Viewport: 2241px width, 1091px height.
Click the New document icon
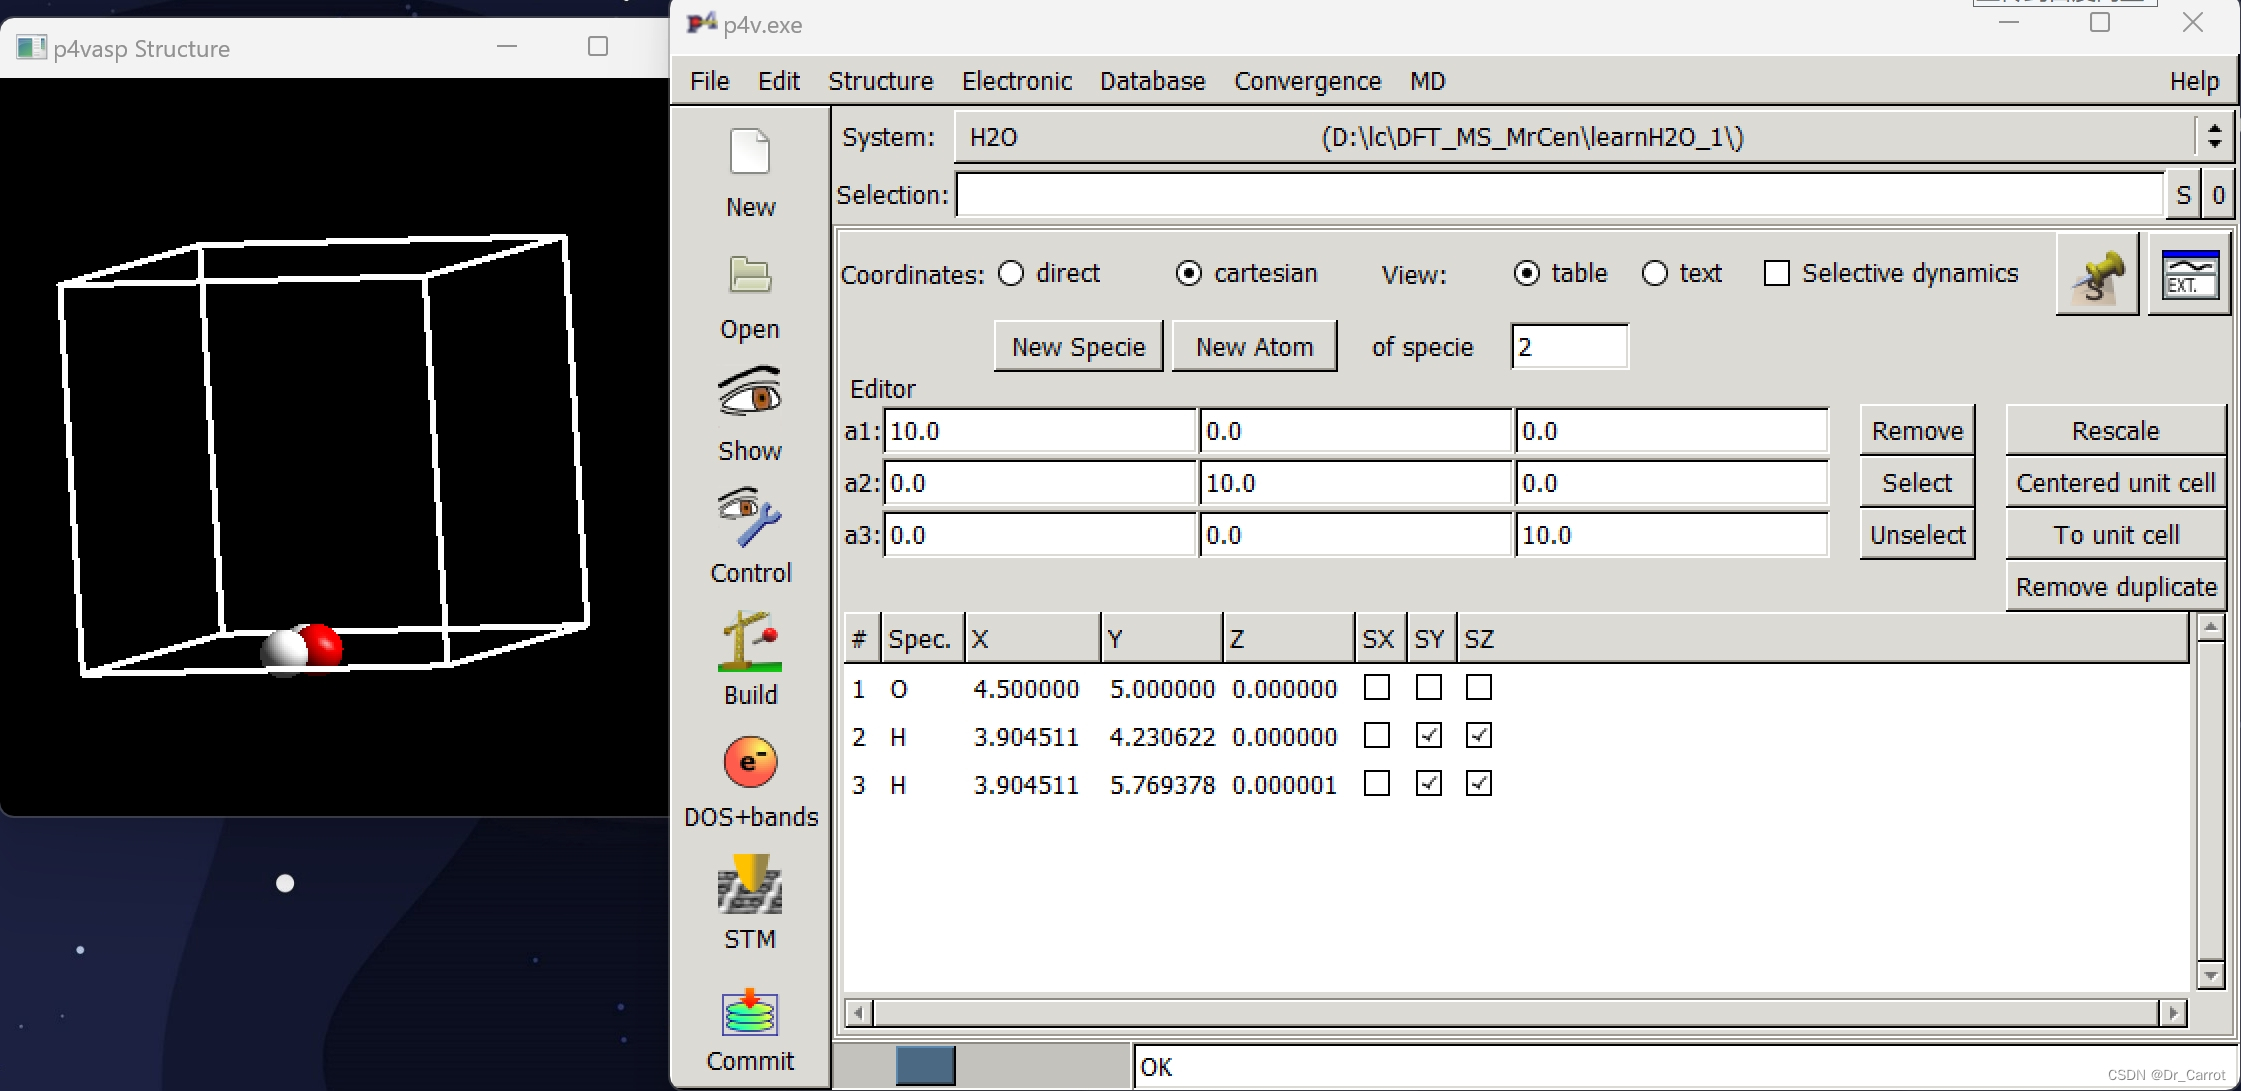pos(750,153)
